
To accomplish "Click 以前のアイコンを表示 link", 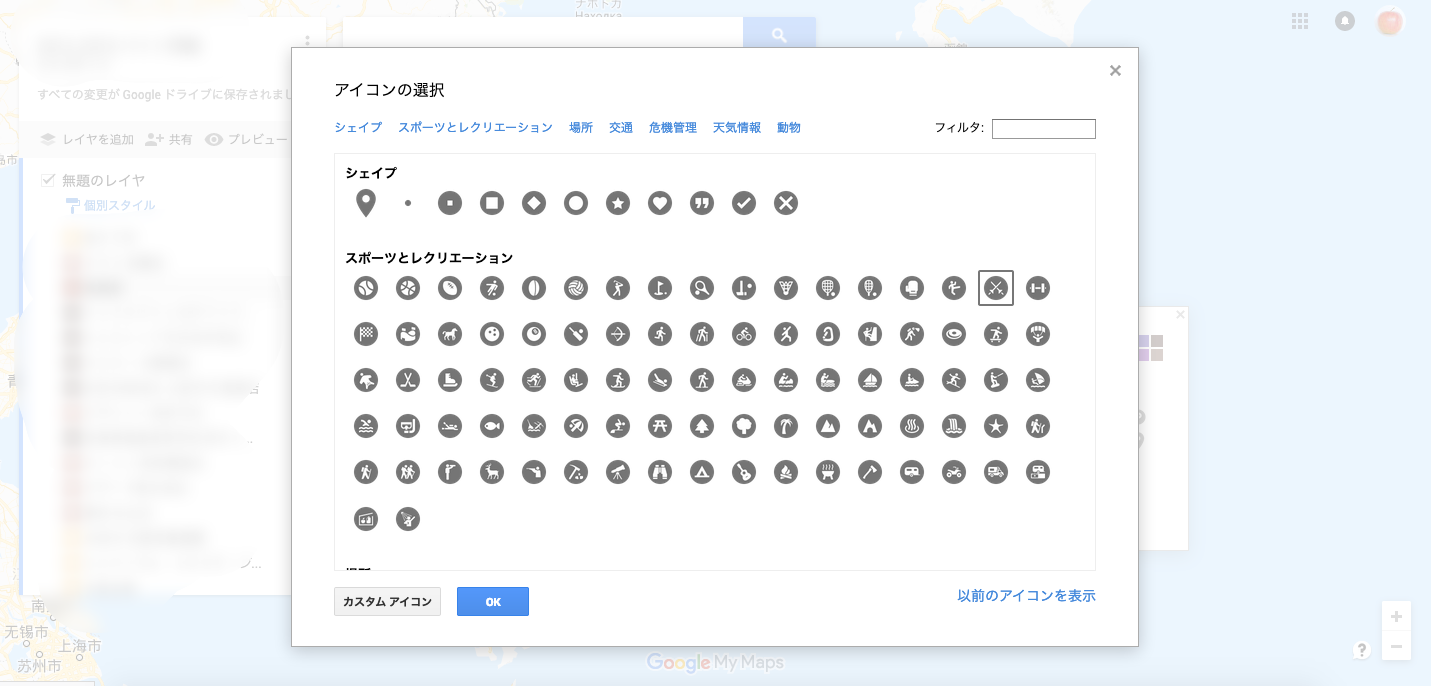I will 1026,596.
